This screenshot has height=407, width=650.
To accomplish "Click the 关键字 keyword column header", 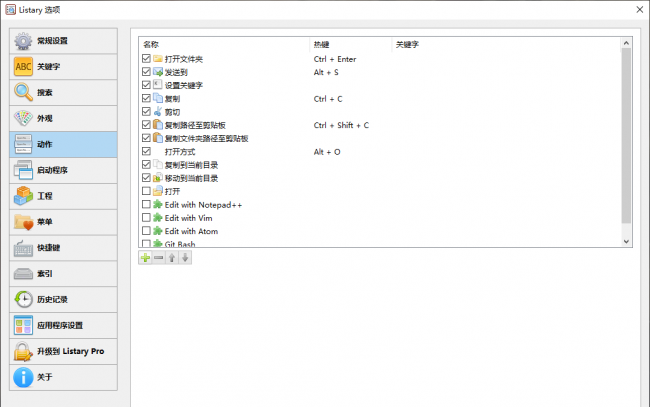I will point(506,44).
